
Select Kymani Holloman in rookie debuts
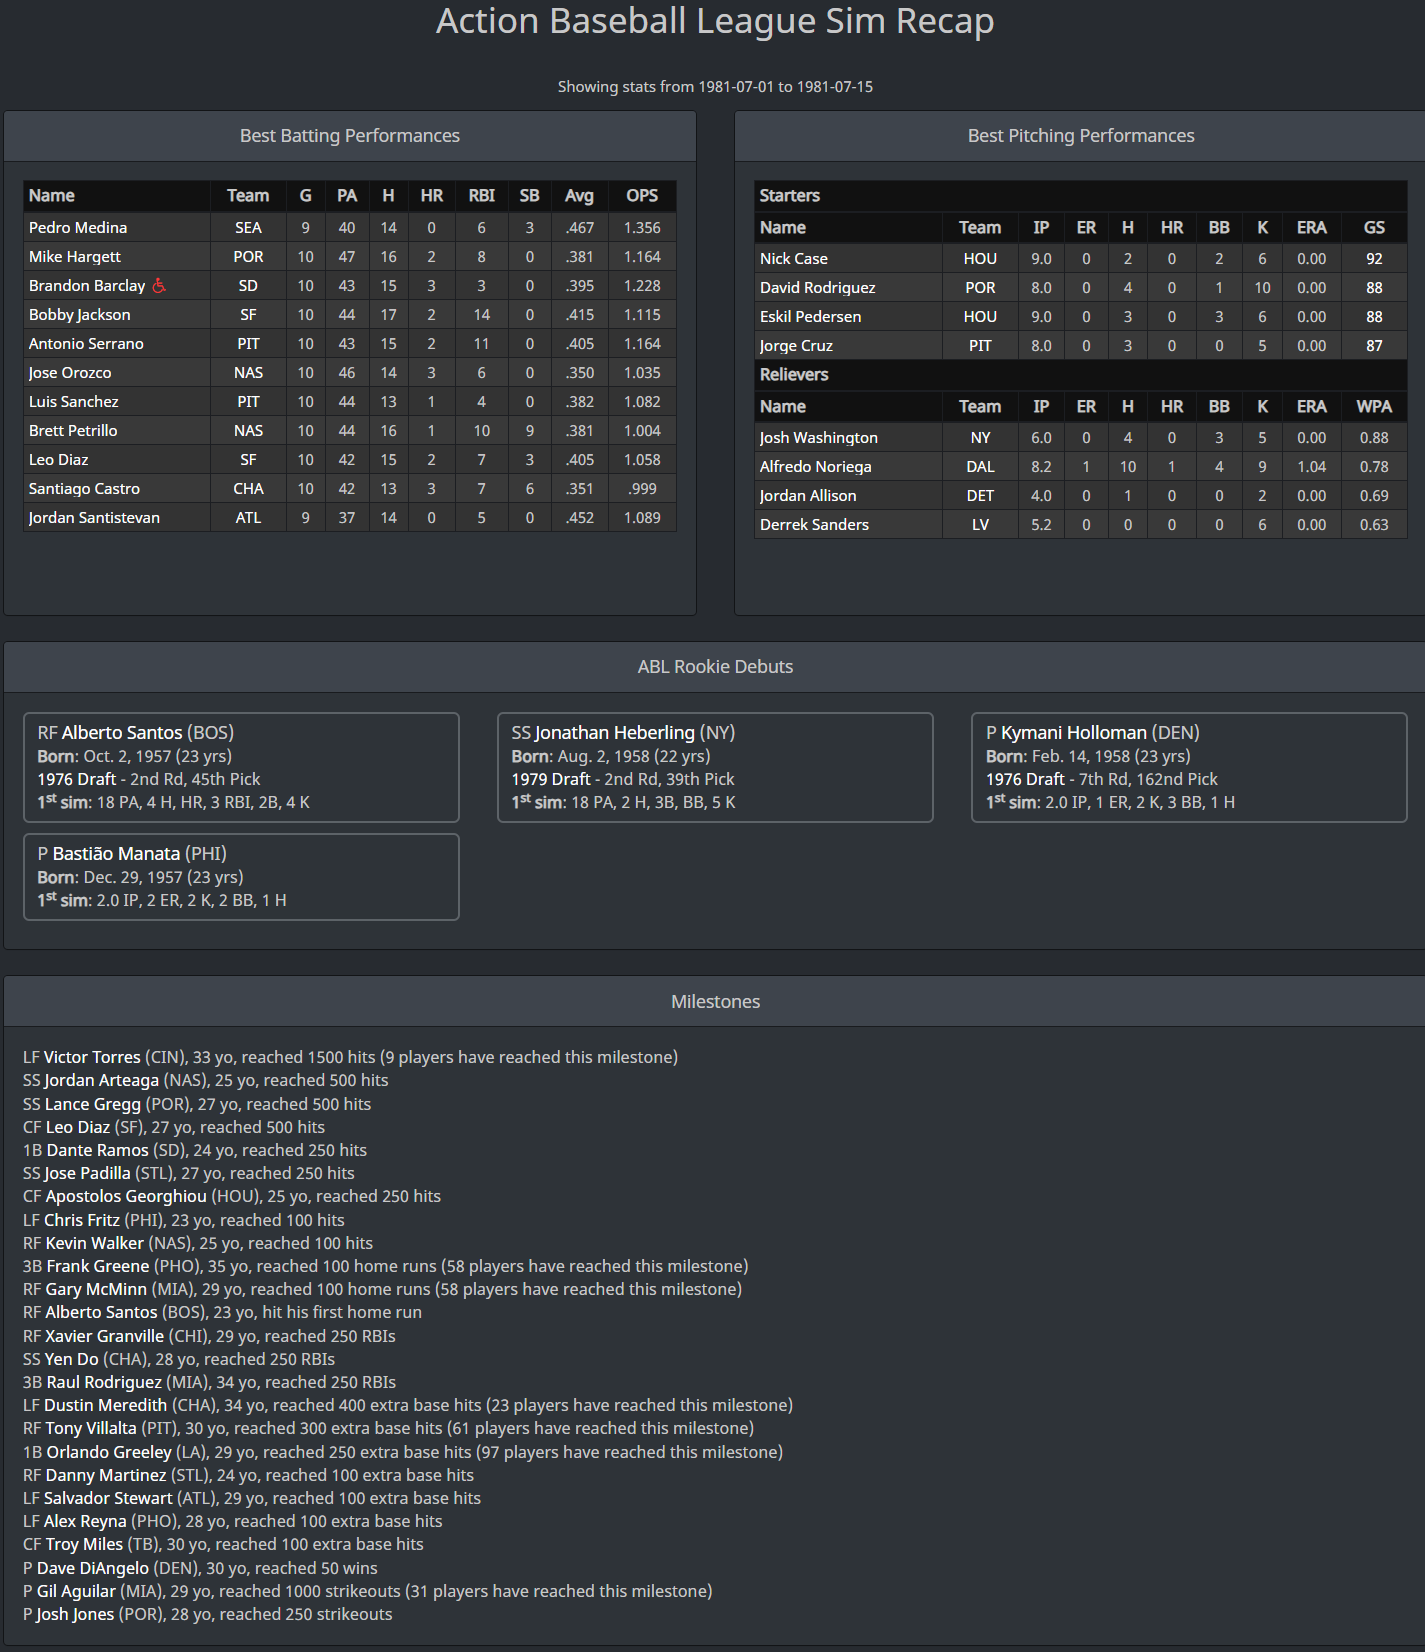tap(1073, 733)
